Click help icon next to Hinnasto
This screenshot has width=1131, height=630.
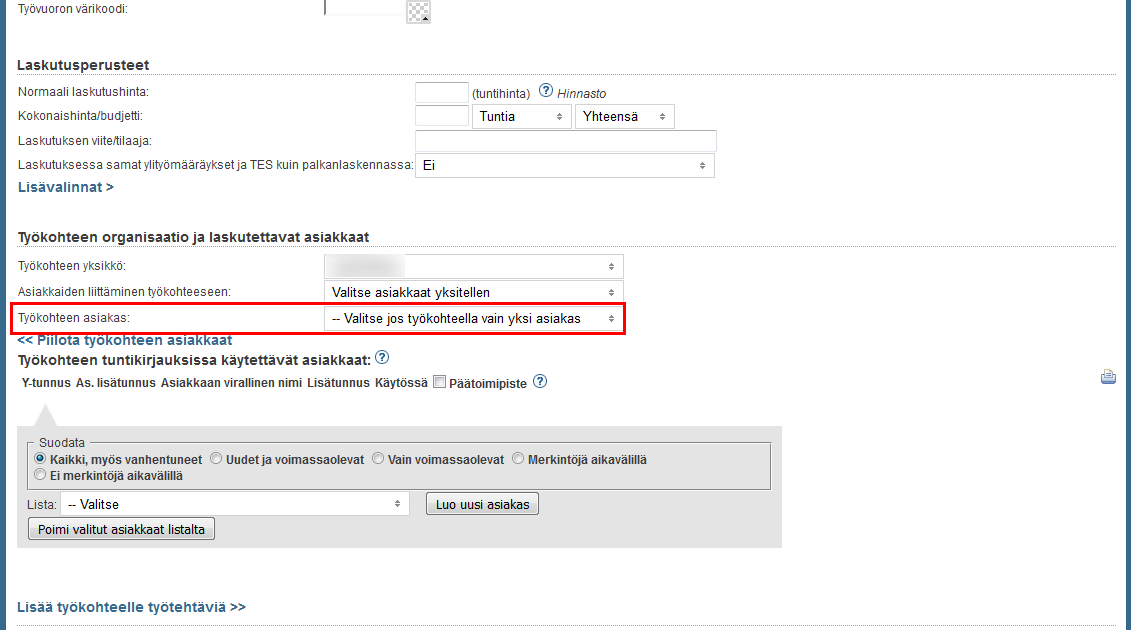546,91
